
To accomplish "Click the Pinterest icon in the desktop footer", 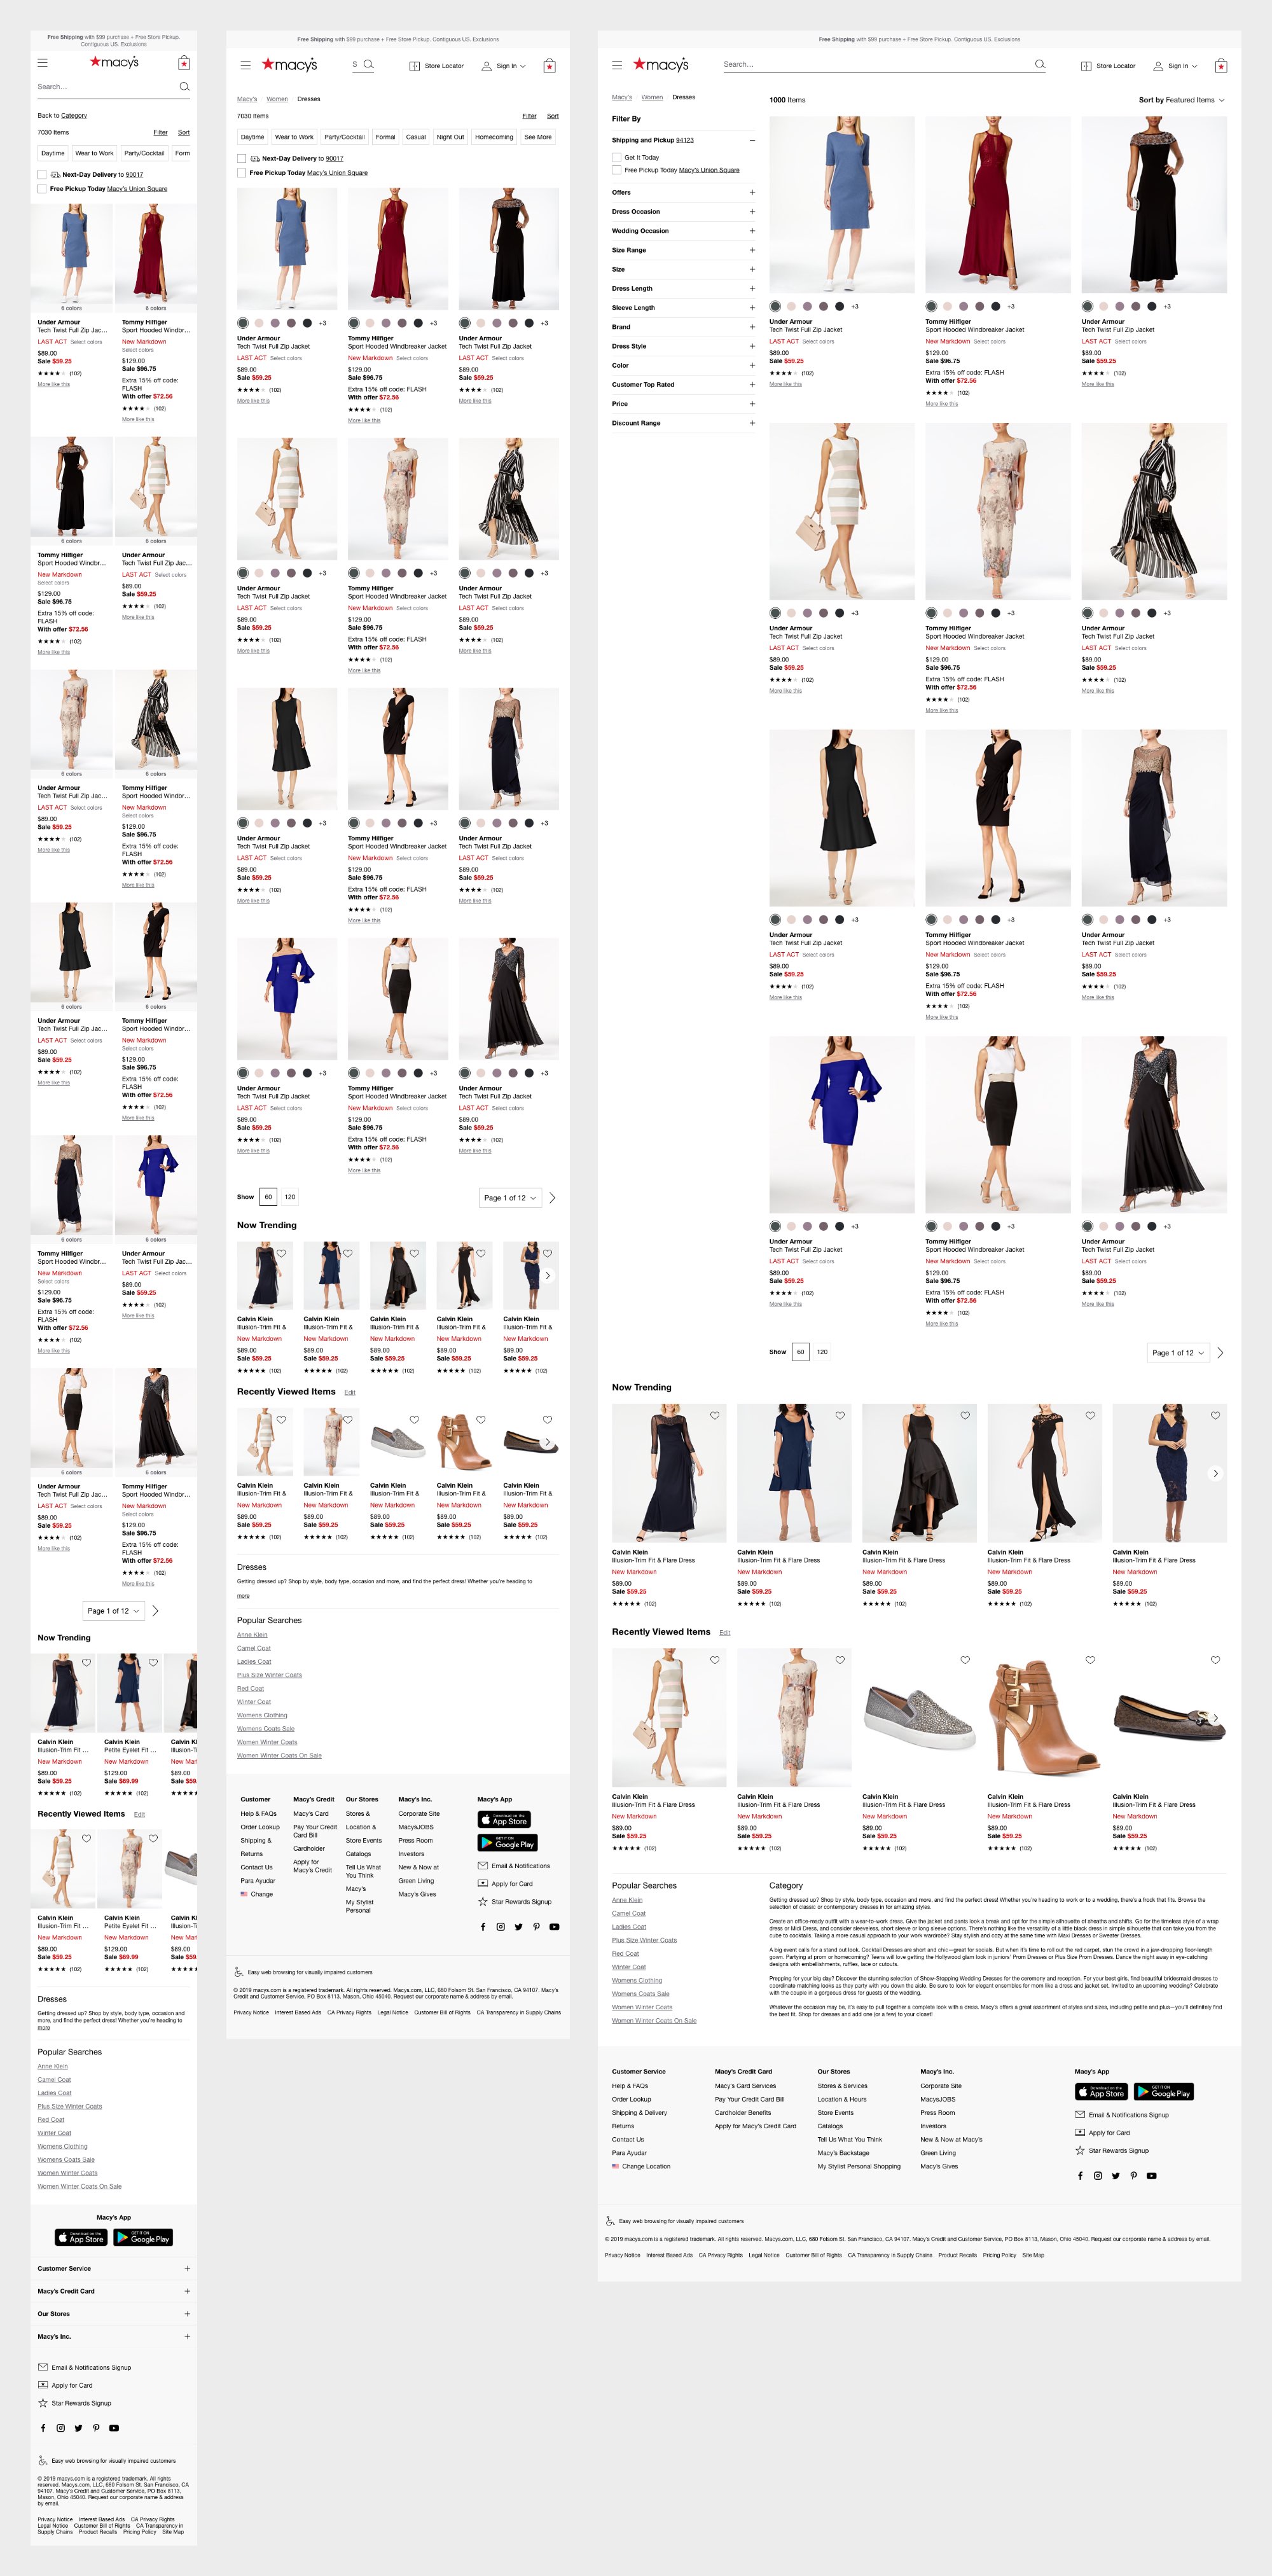I will pyautogui.click(x=1133, y=2176).
